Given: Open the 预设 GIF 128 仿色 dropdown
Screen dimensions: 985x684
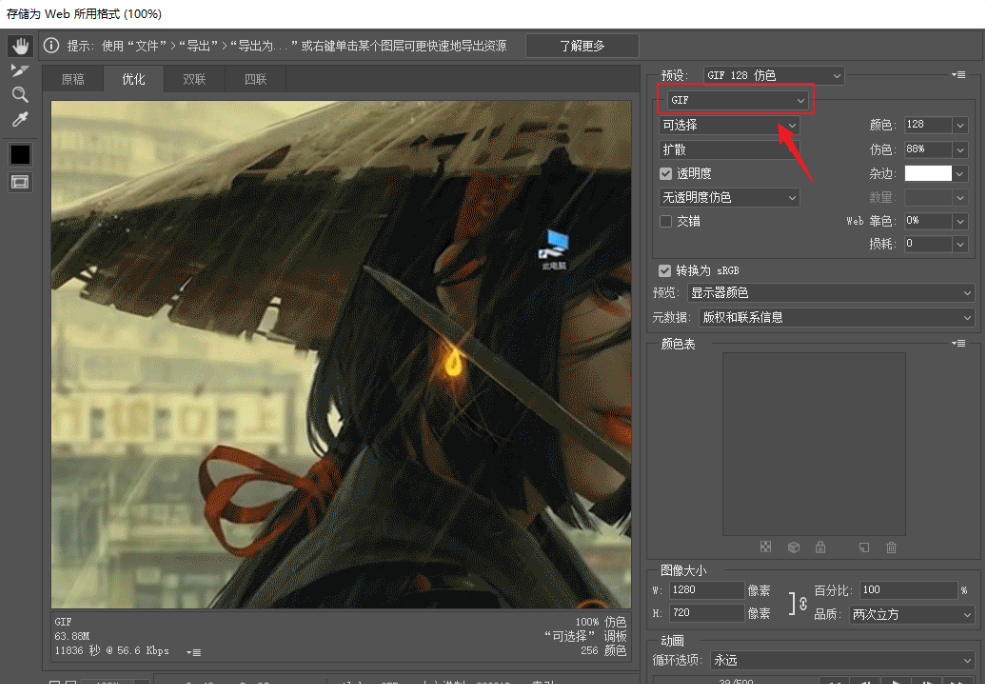Looking at the screenshot, I should click(x=773, y=75).
